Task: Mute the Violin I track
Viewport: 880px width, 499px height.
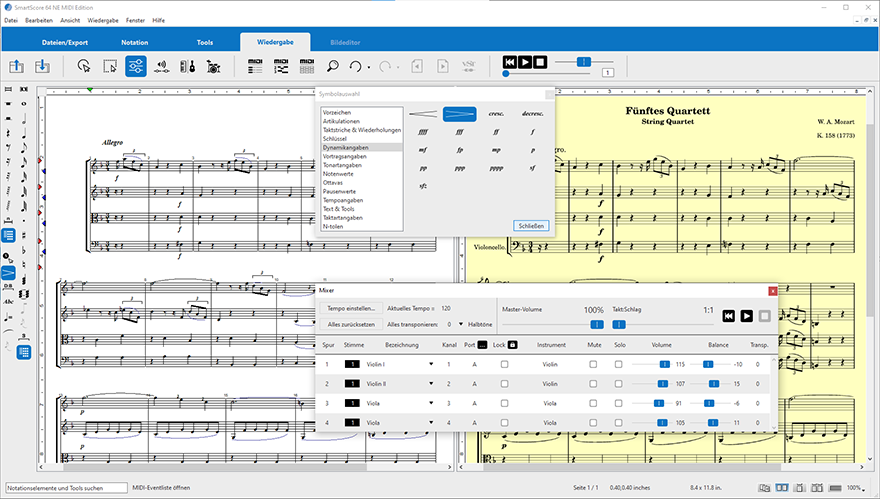Action: pyautogui.click(x=594, y=365)
